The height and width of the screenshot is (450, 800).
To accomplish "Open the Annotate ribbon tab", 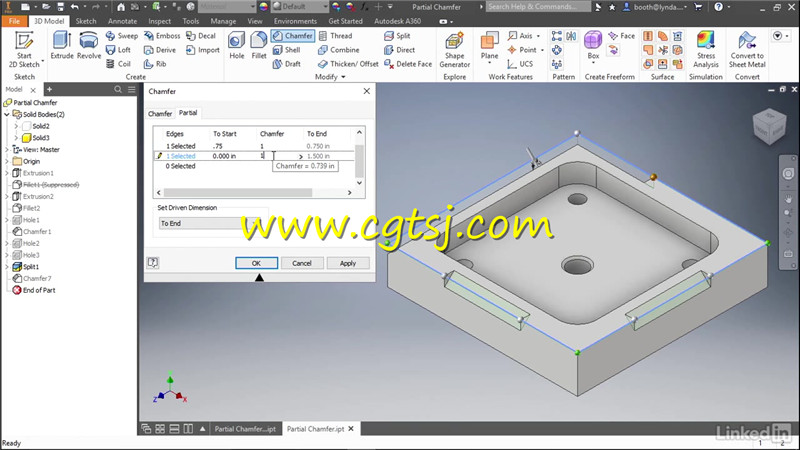I will 122,21.
